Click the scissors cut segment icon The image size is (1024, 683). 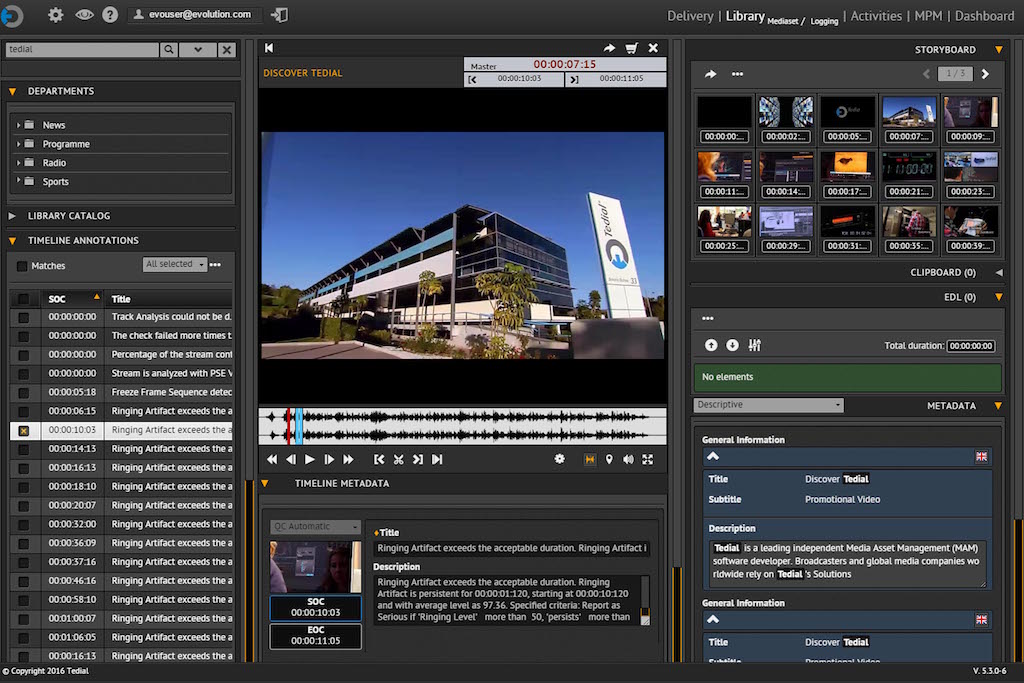[398, 460]
